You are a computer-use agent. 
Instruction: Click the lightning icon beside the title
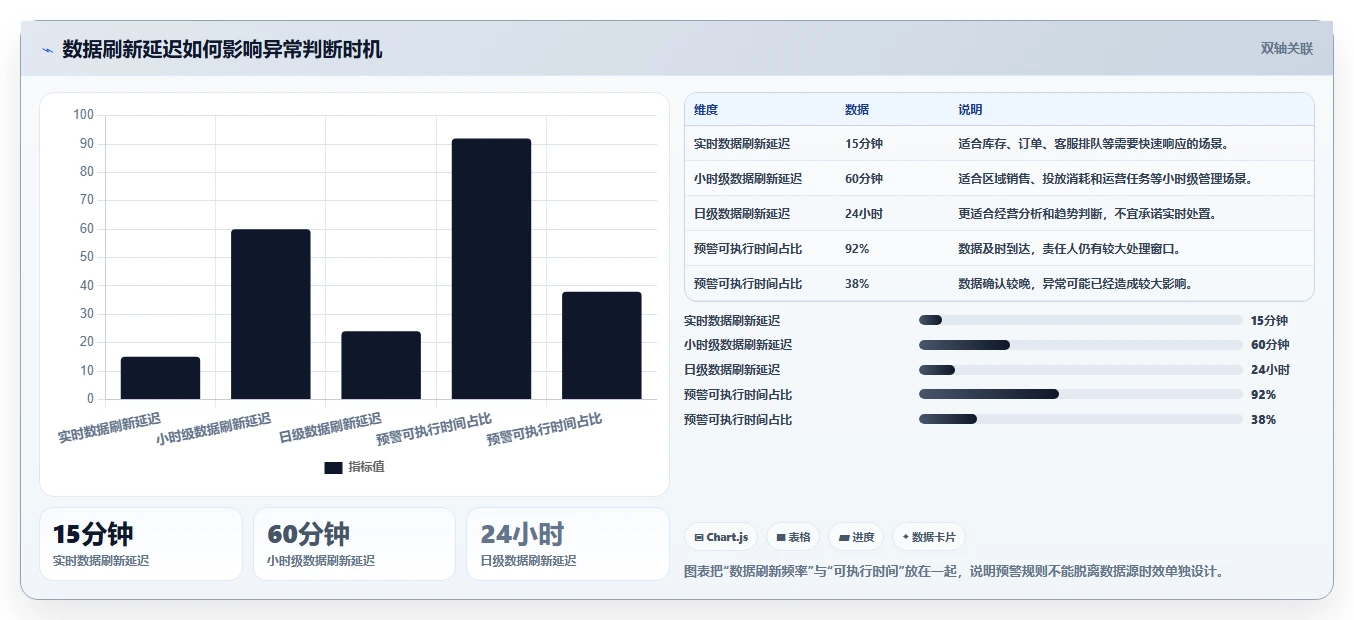point(47,50)
